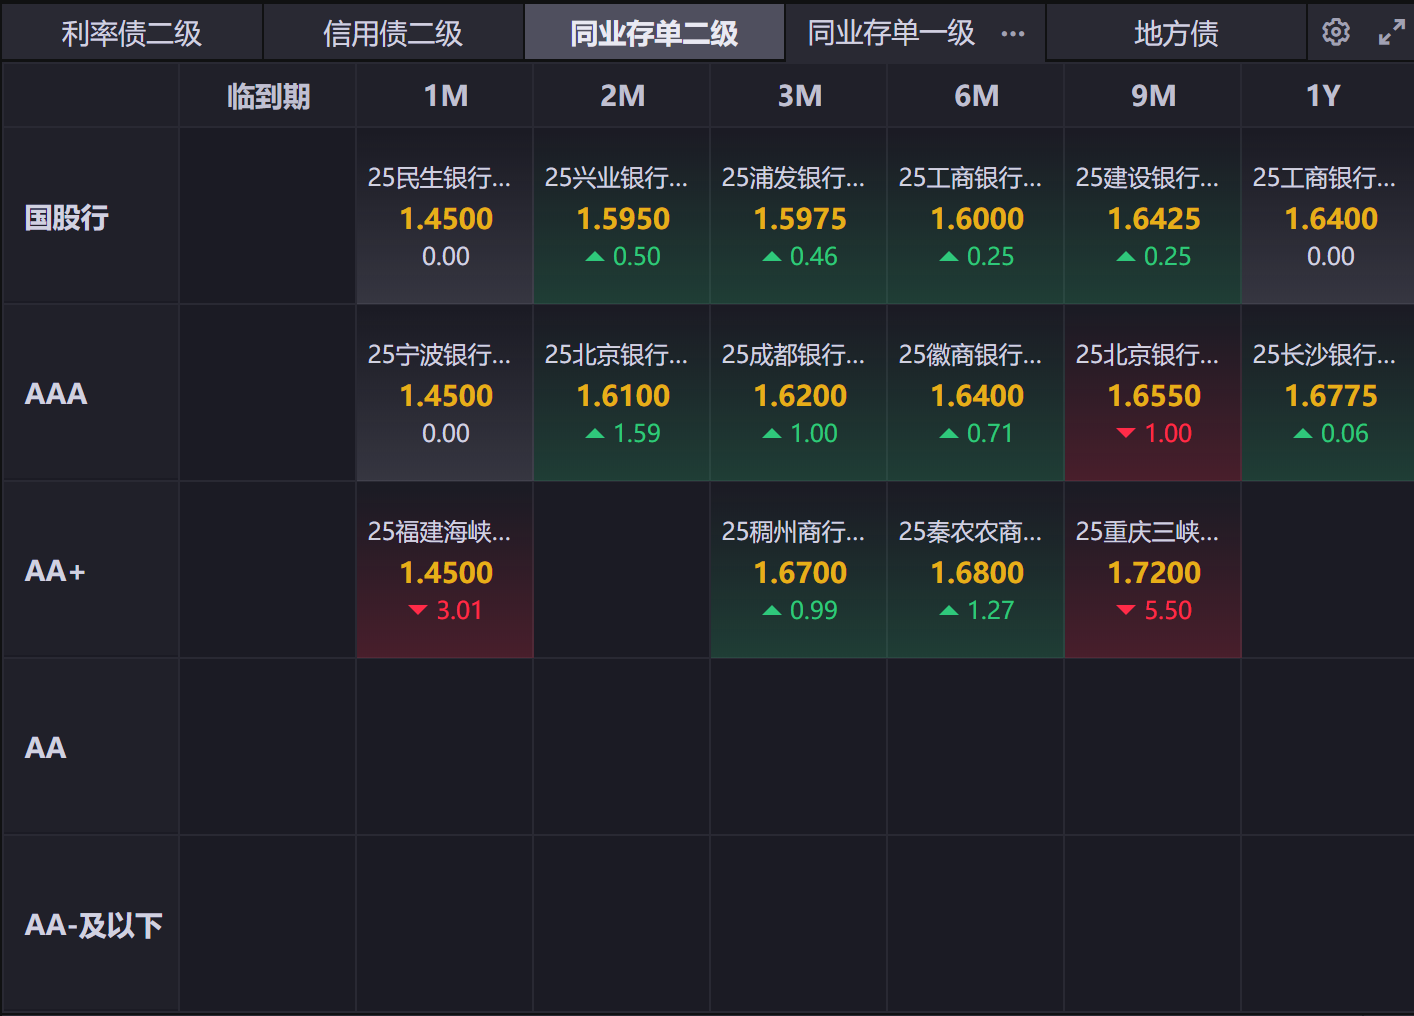
Task: Open the settings gear icon
Action: coord(1335,33)
